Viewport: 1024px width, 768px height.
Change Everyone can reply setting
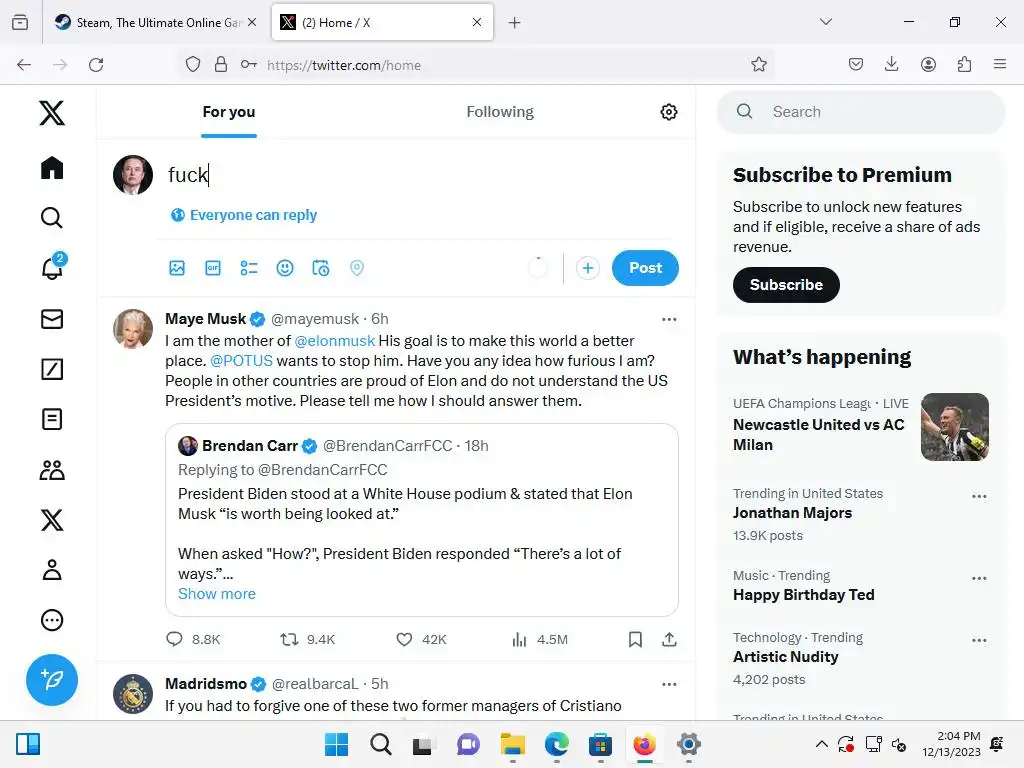click(x=244, y=215)
